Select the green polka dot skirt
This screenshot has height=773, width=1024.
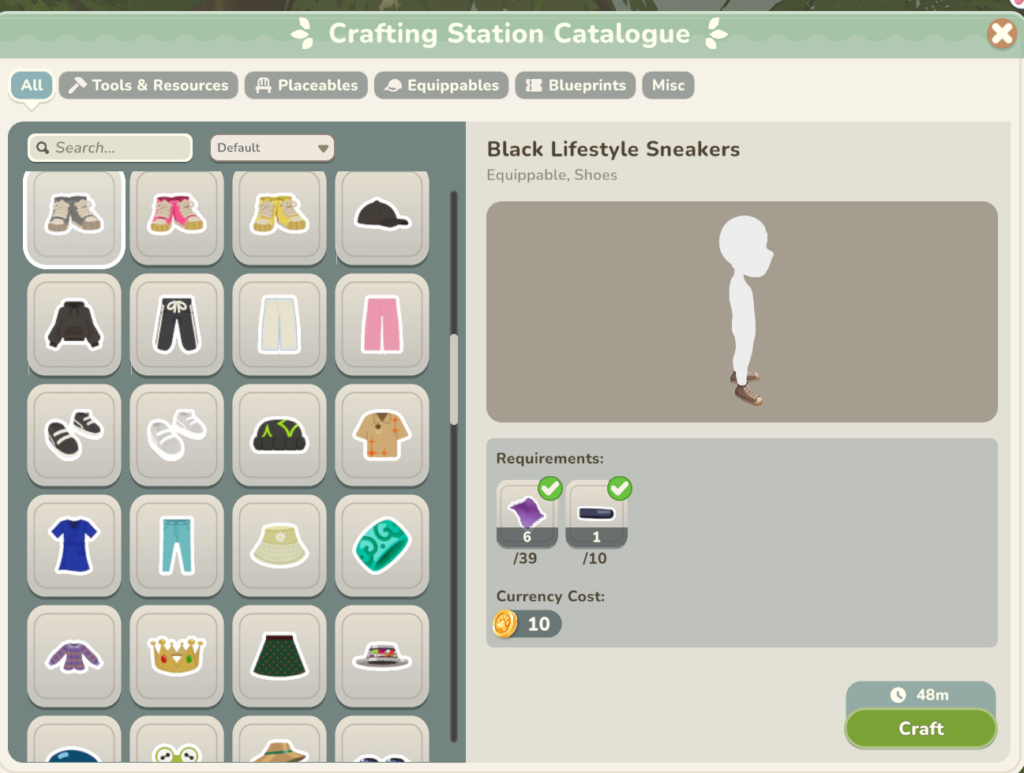(x=280, y=656)
